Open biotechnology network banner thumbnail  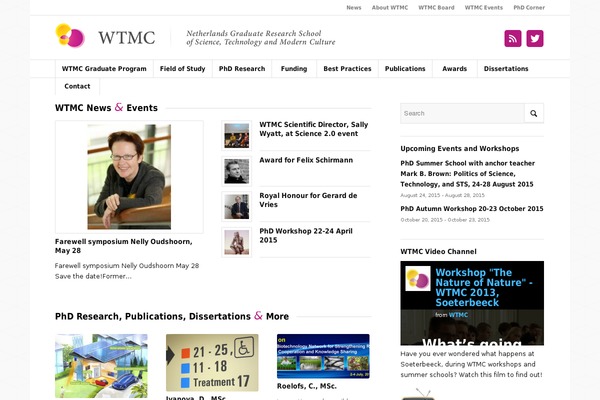click(x=323, y=356)
